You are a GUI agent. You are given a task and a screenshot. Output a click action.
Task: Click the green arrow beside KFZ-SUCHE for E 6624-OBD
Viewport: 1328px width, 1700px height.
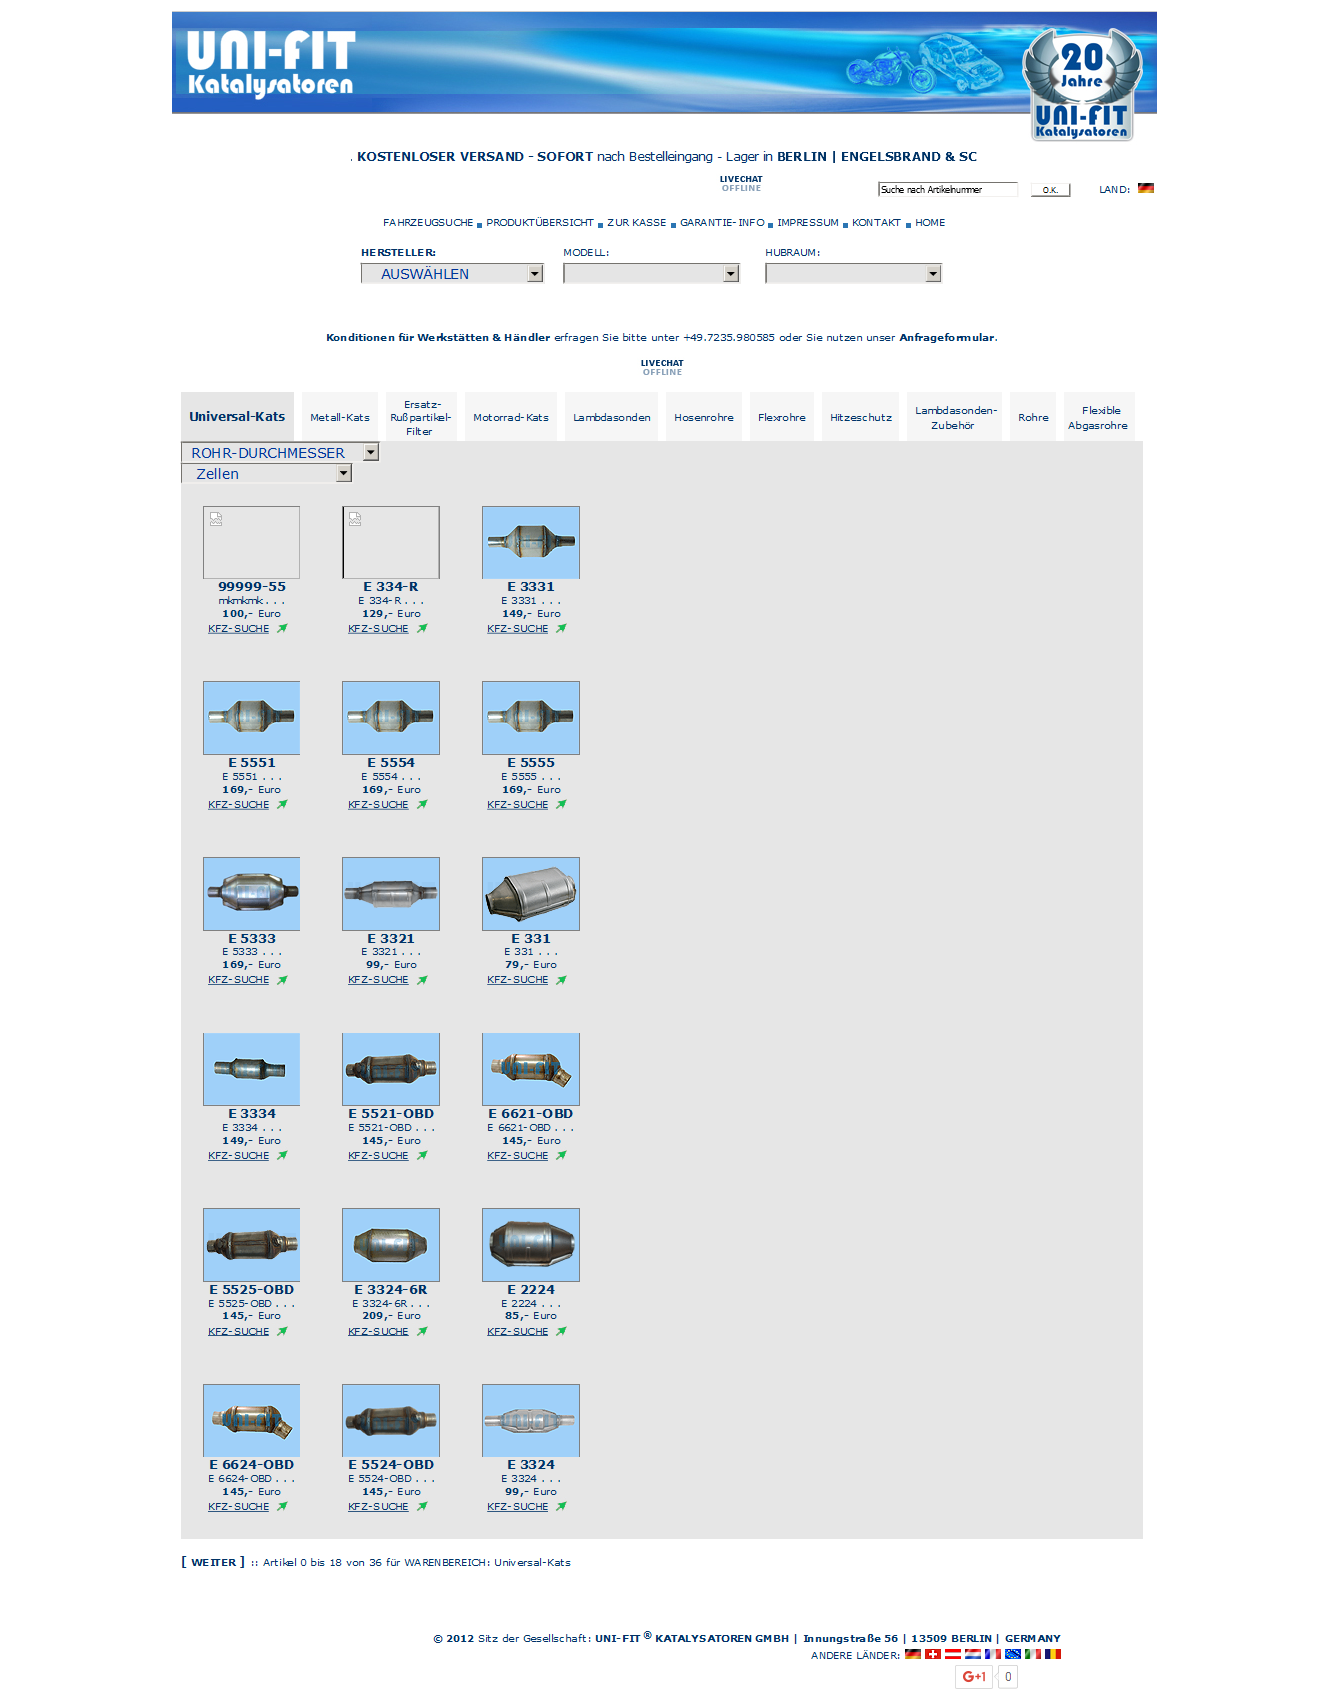point(282,1506)
